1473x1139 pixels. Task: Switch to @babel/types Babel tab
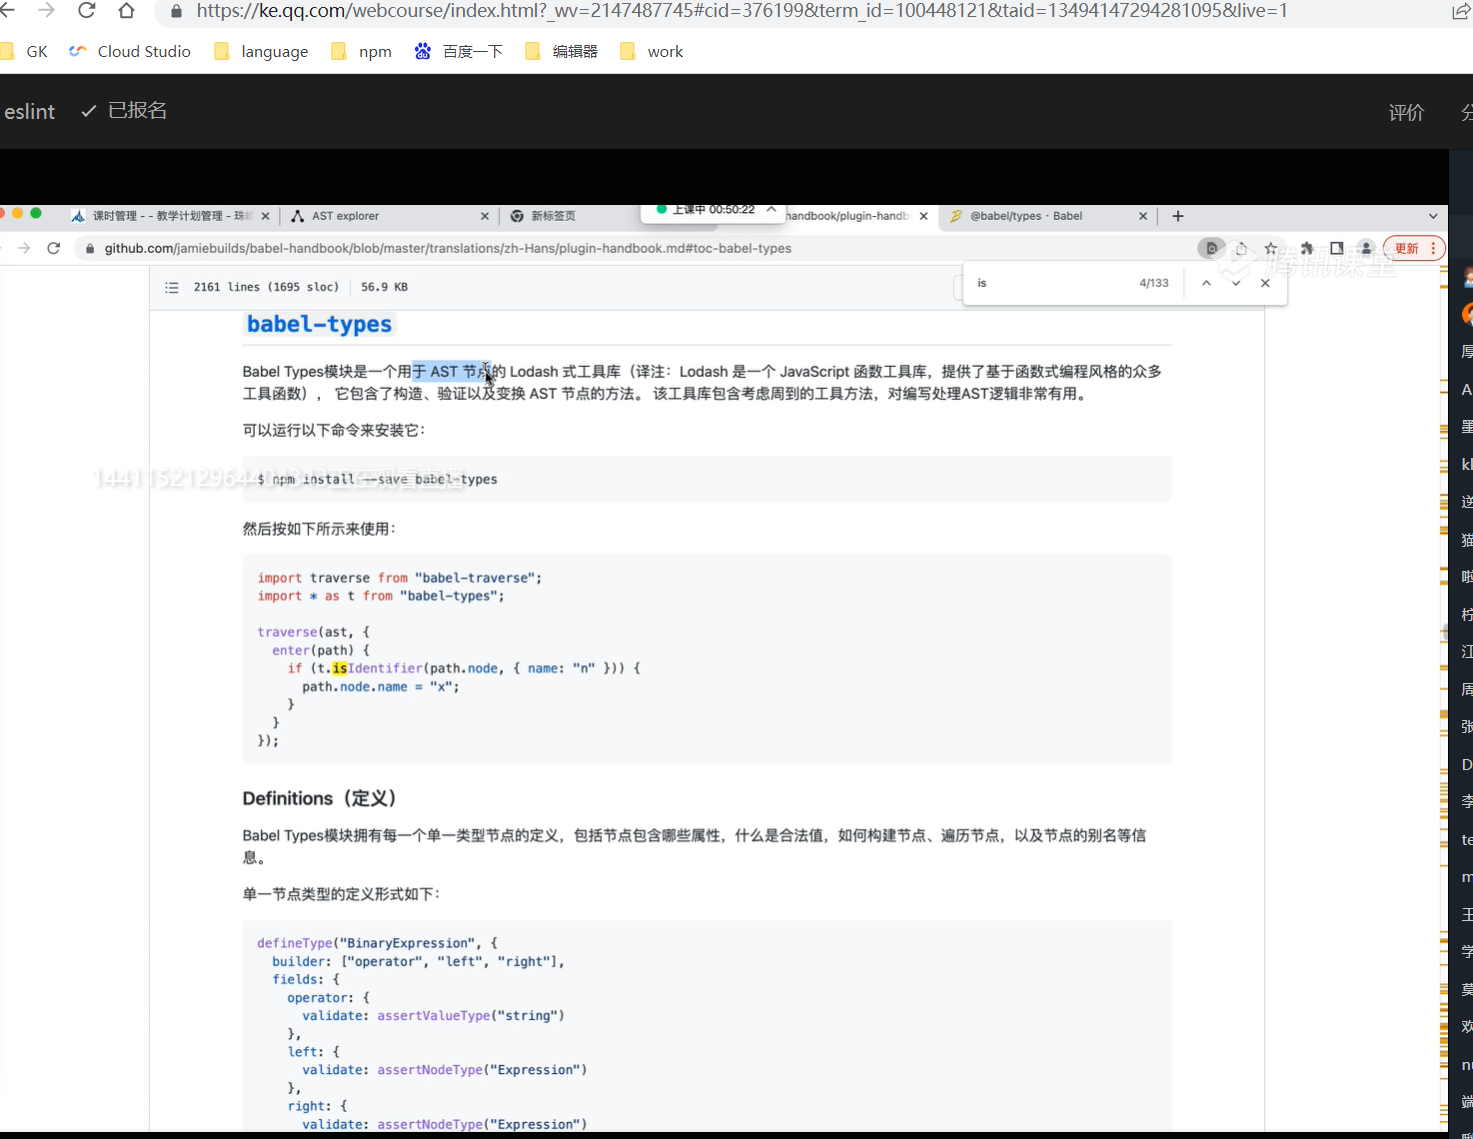click(x=1025, y=216)
